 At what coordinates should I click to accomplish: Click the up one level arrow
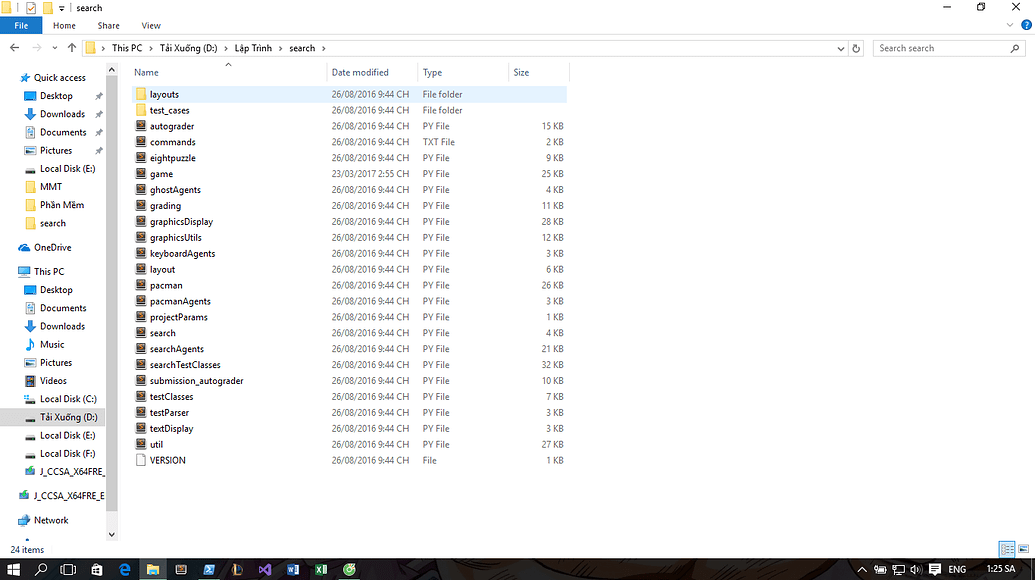coord(71,47)
